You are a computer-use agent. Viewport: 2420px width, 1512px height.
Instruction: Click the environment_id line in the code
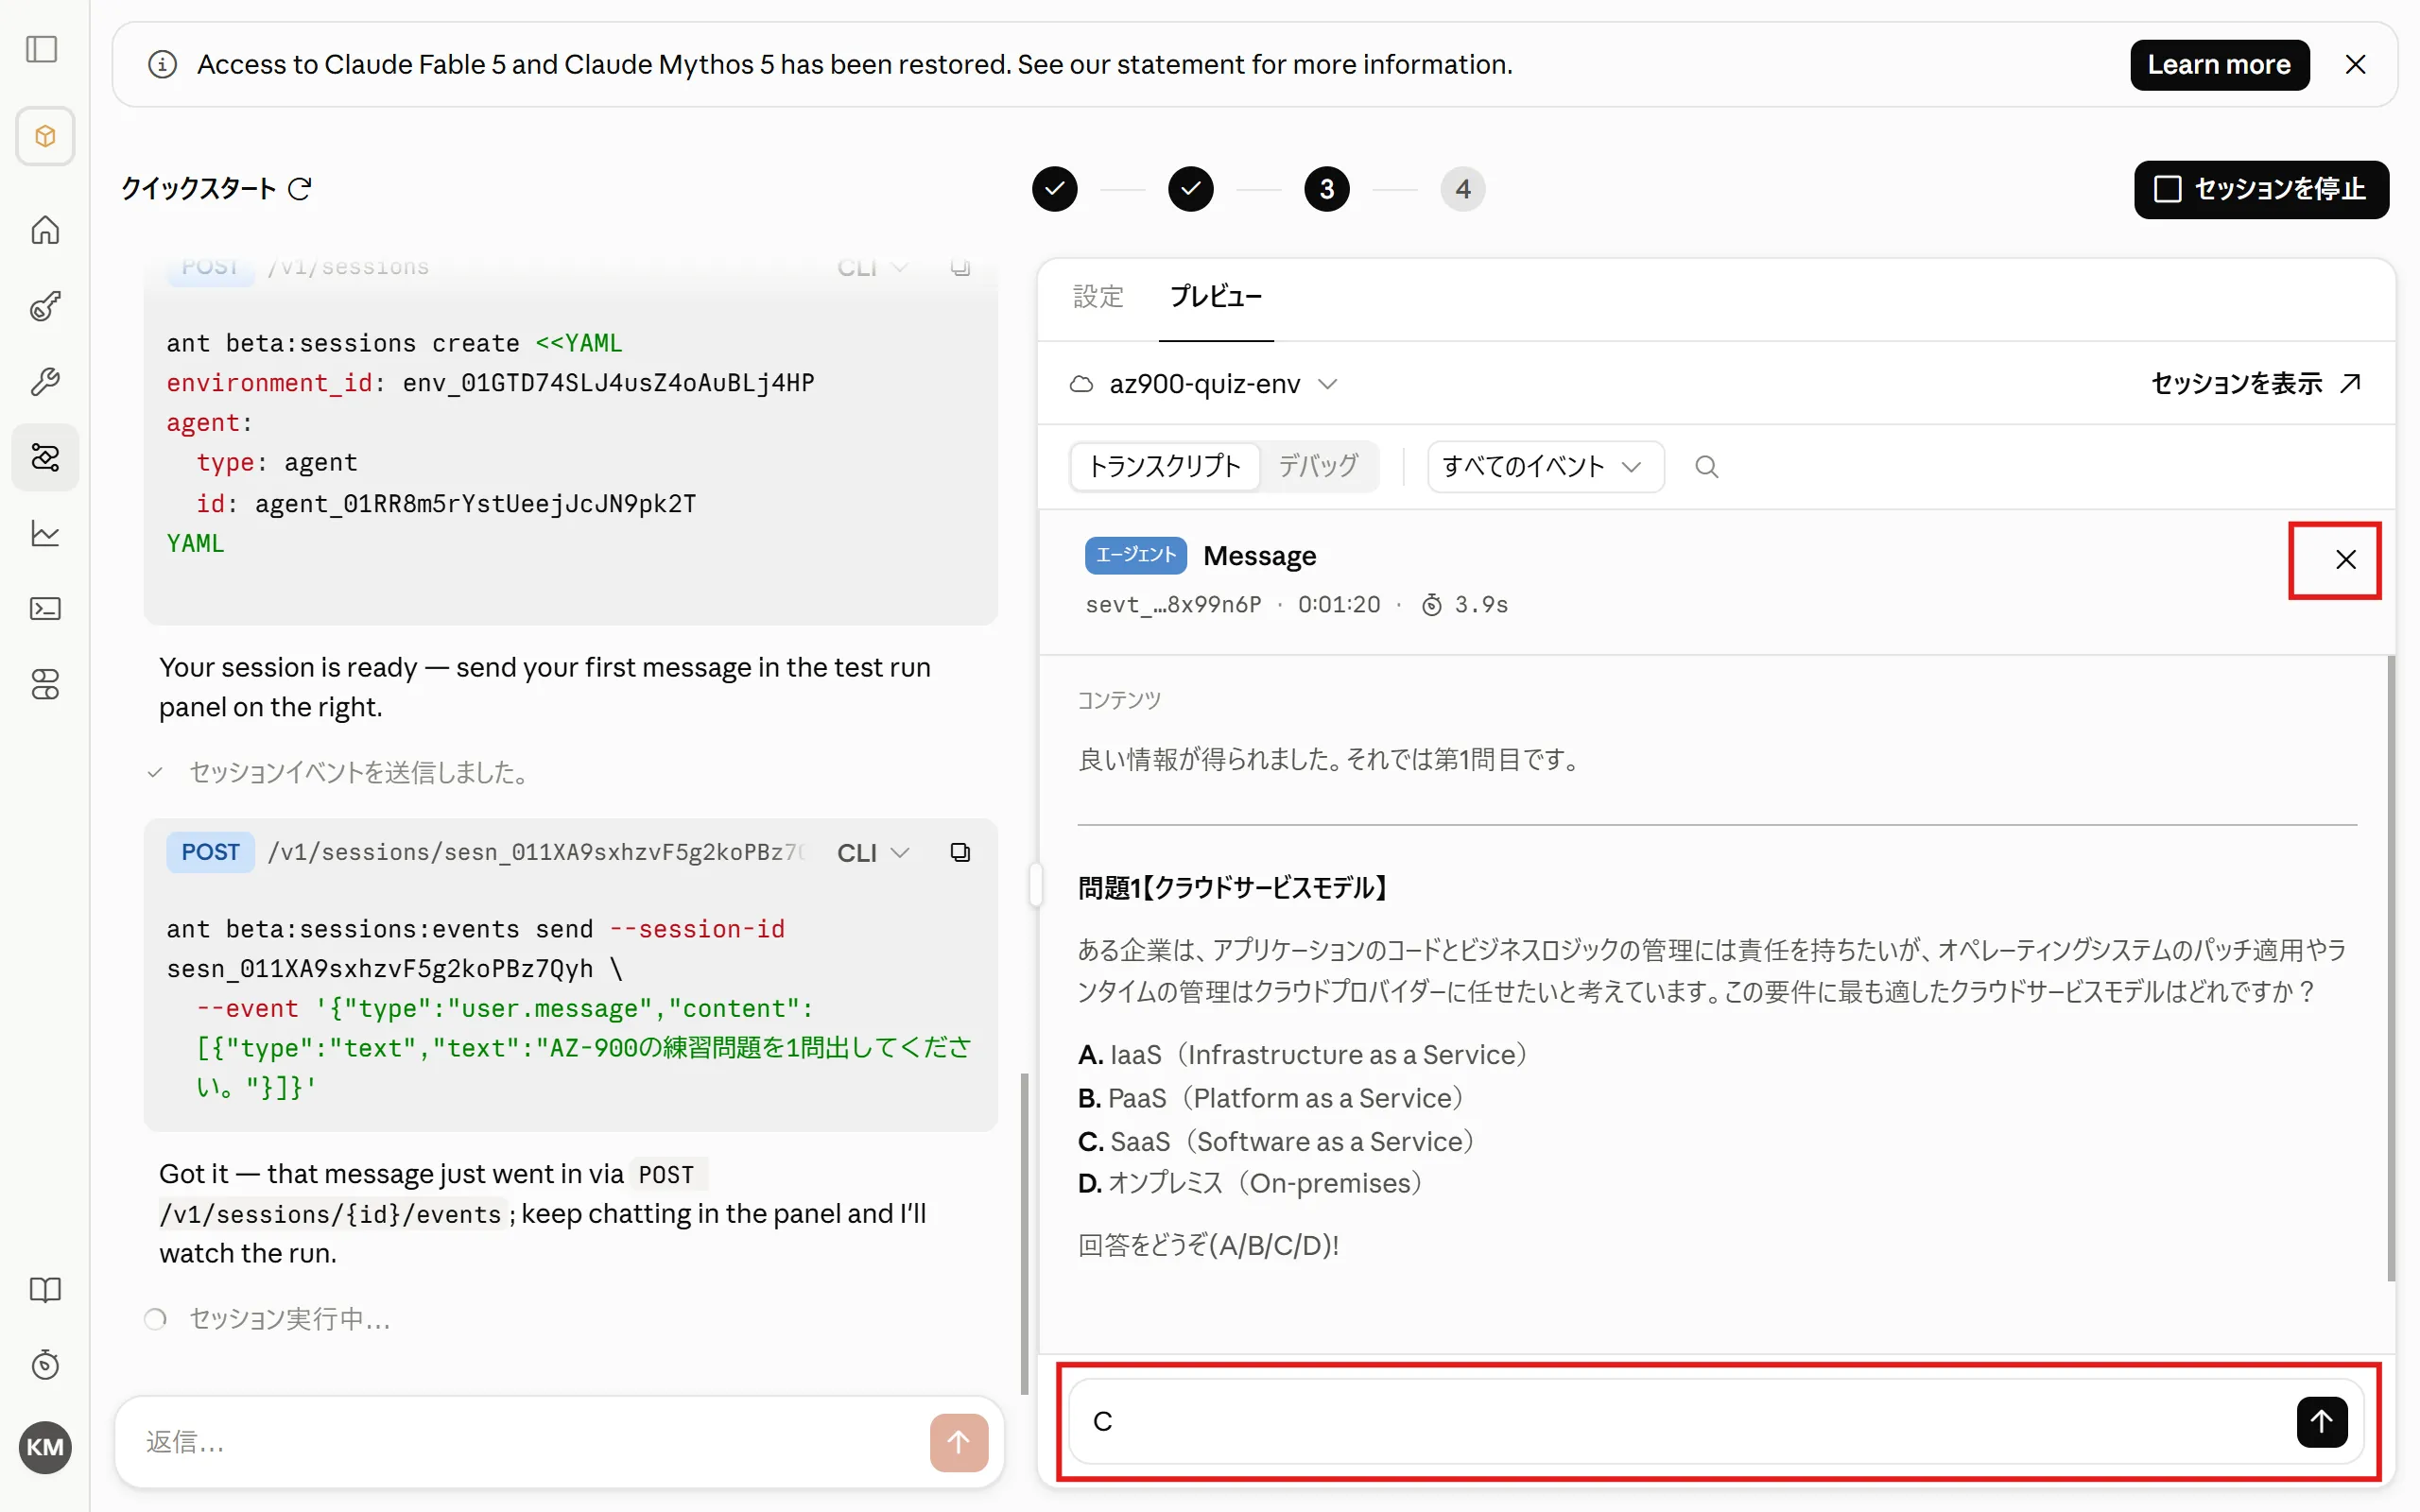point(490,383)
